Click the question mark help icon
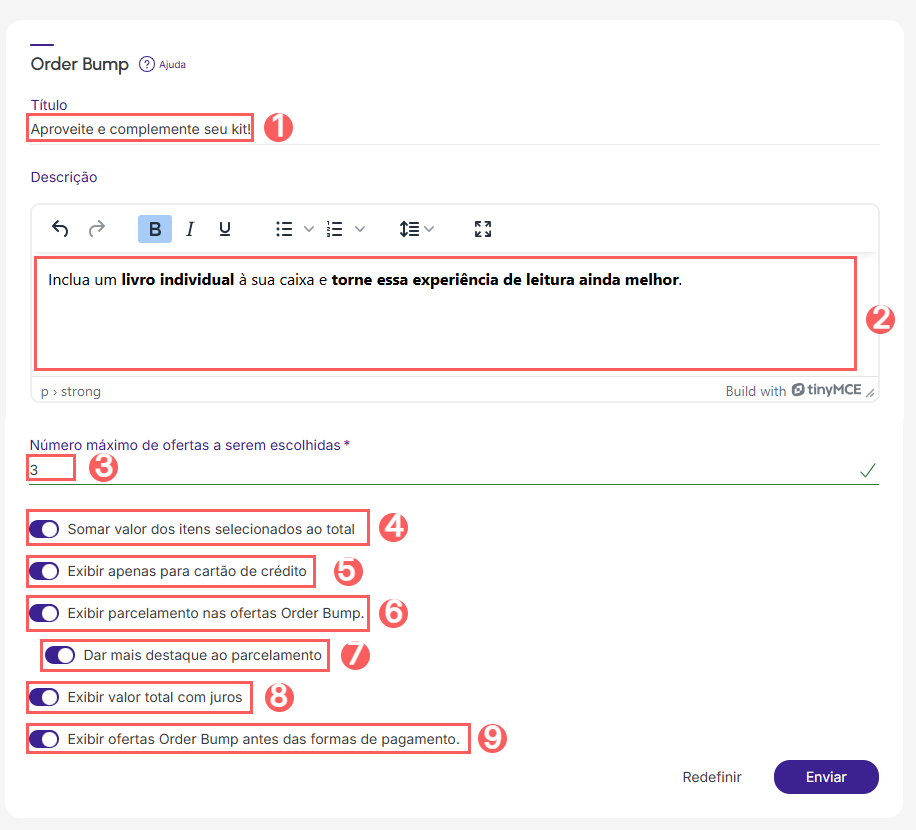Image resolution: width=916 pixels, height=830 pixels. point(147,64)
